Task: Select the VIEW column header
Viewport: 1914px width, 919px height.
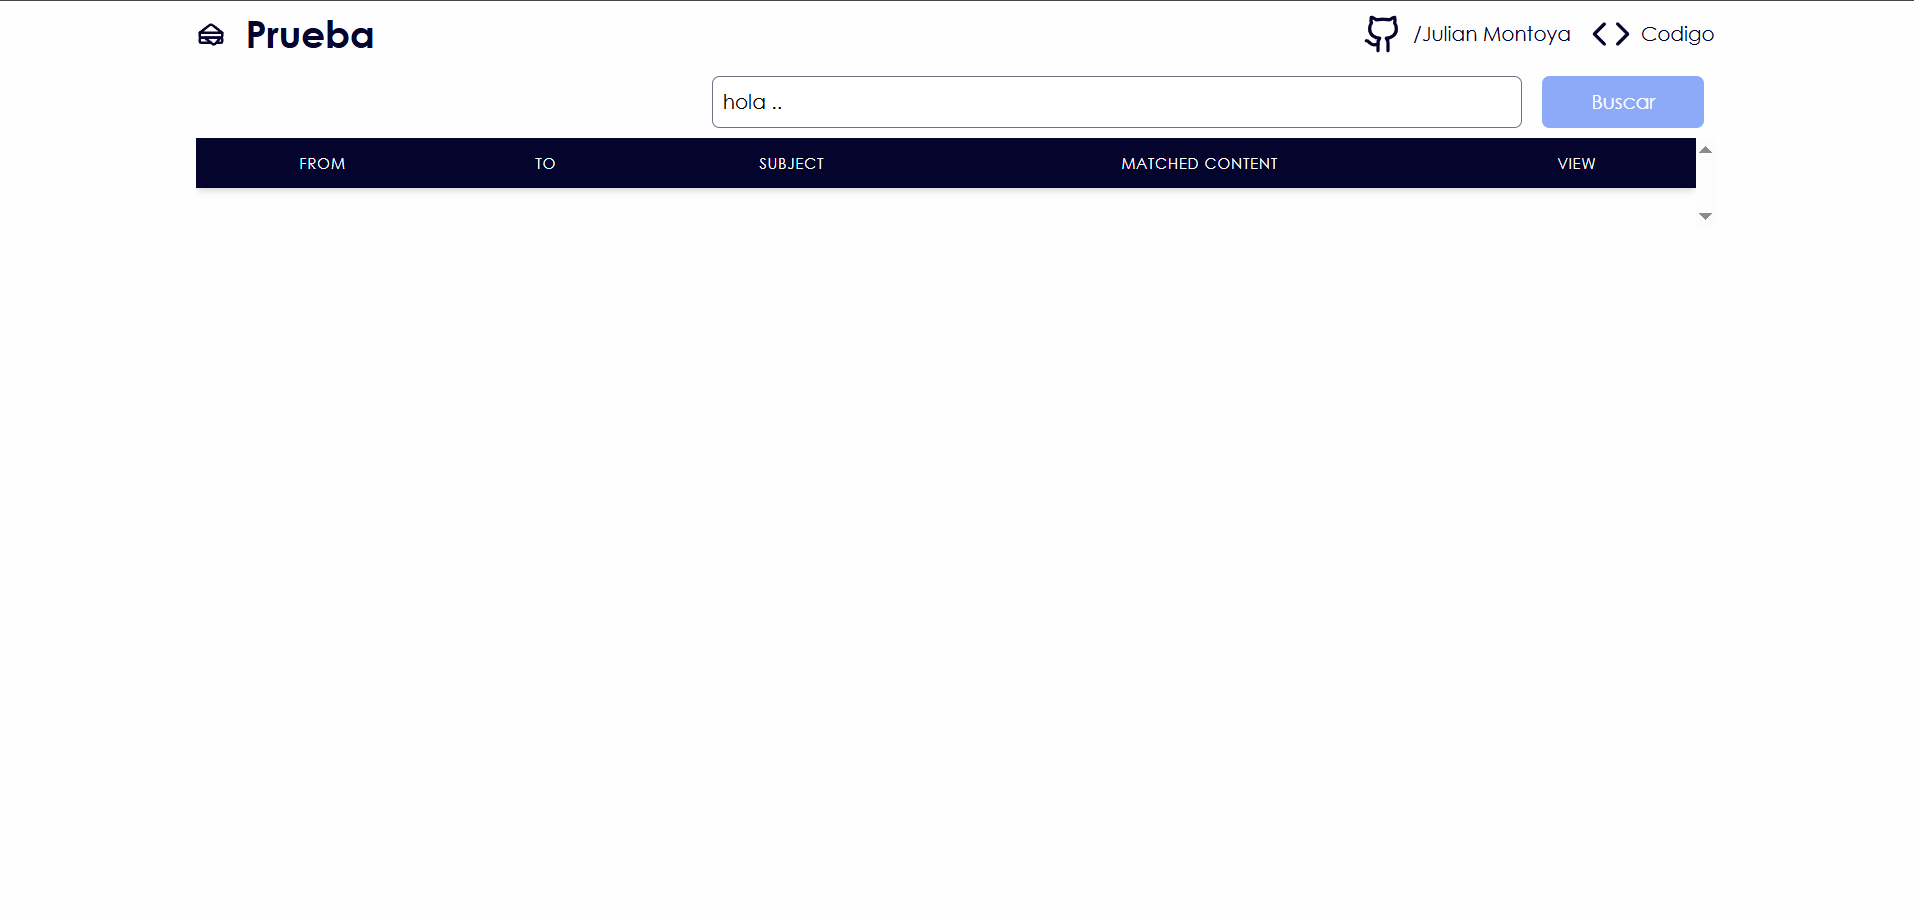Action: tap(1576, 164)
